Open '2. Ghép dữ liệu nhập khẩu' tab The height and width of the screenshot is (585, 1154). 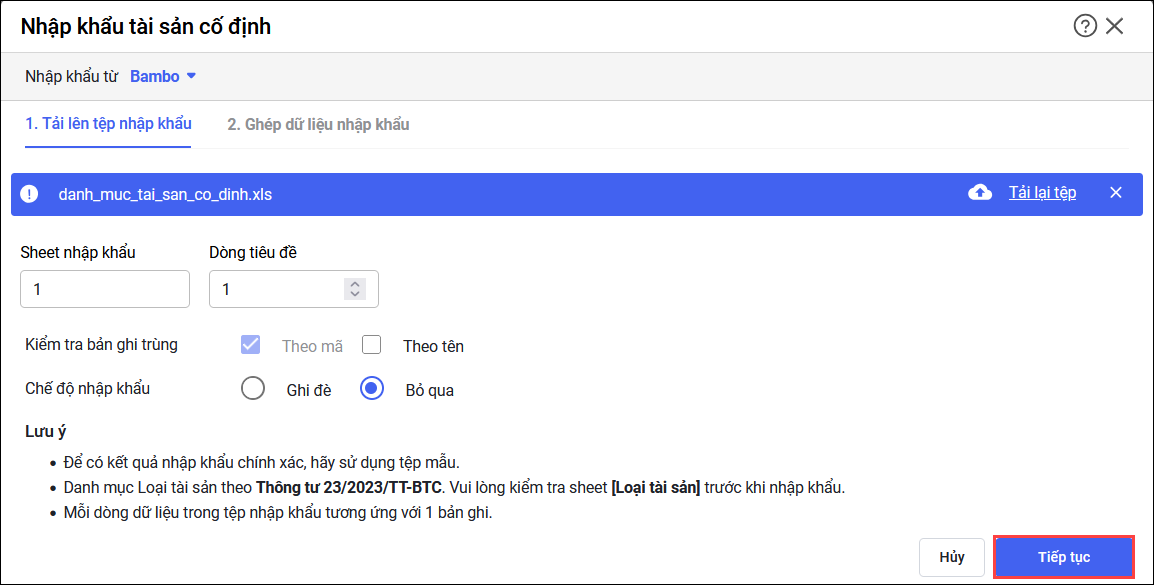point(318,125)
